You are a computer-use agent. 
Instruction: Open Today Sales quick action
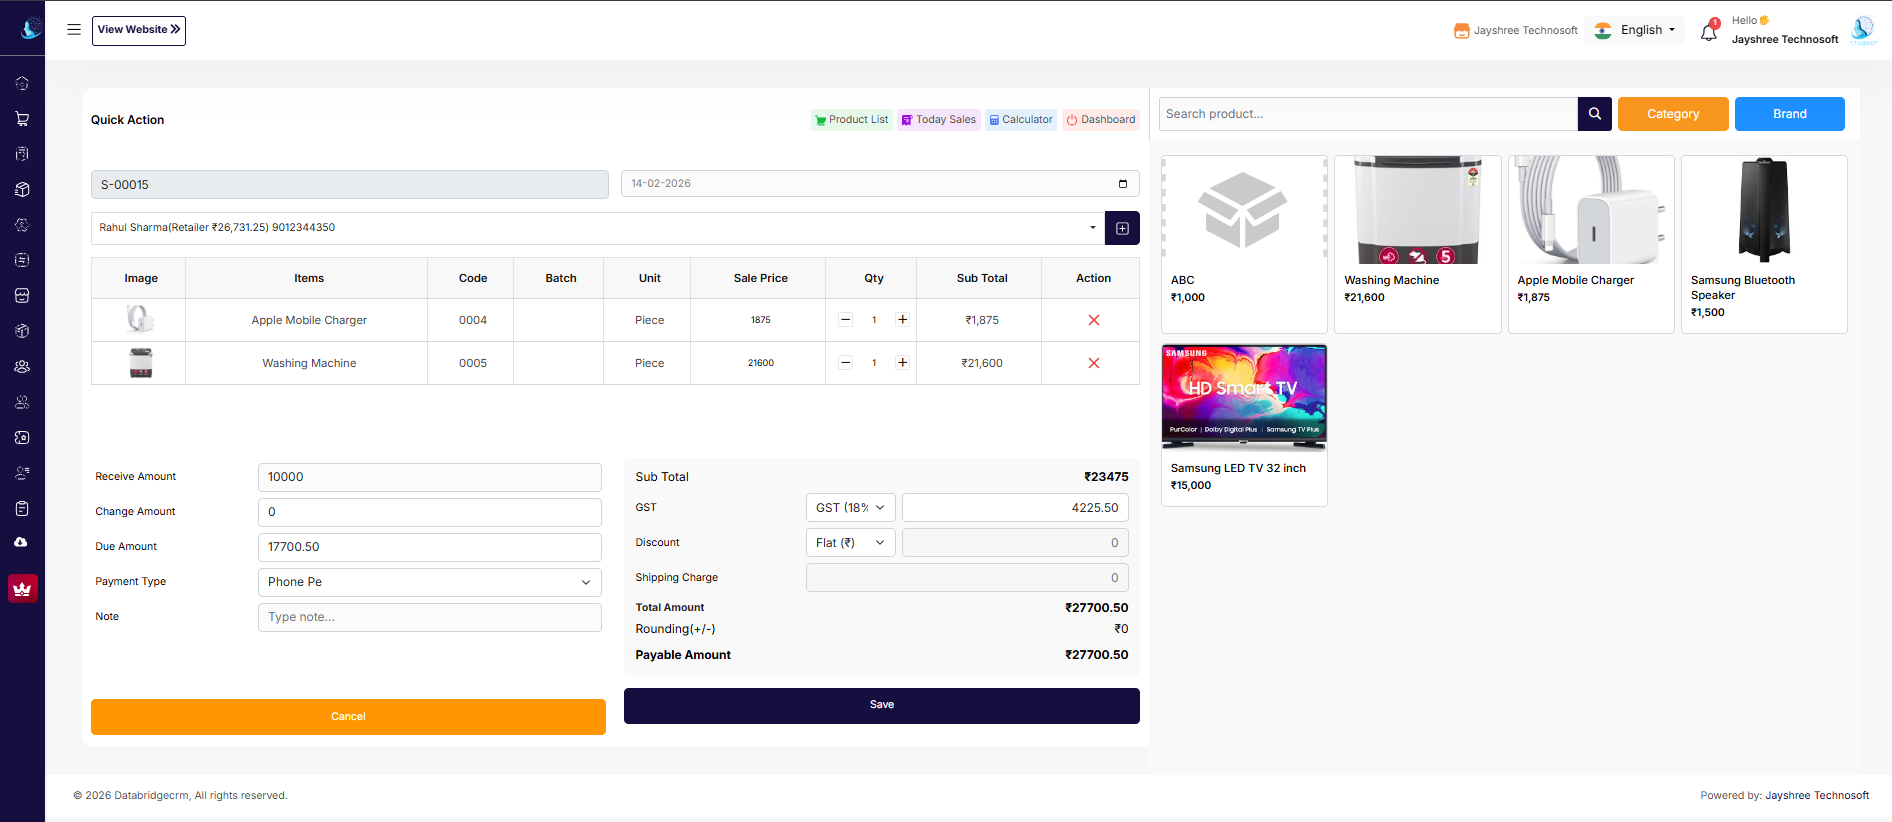pyautogui.click(x=939, y=120)
